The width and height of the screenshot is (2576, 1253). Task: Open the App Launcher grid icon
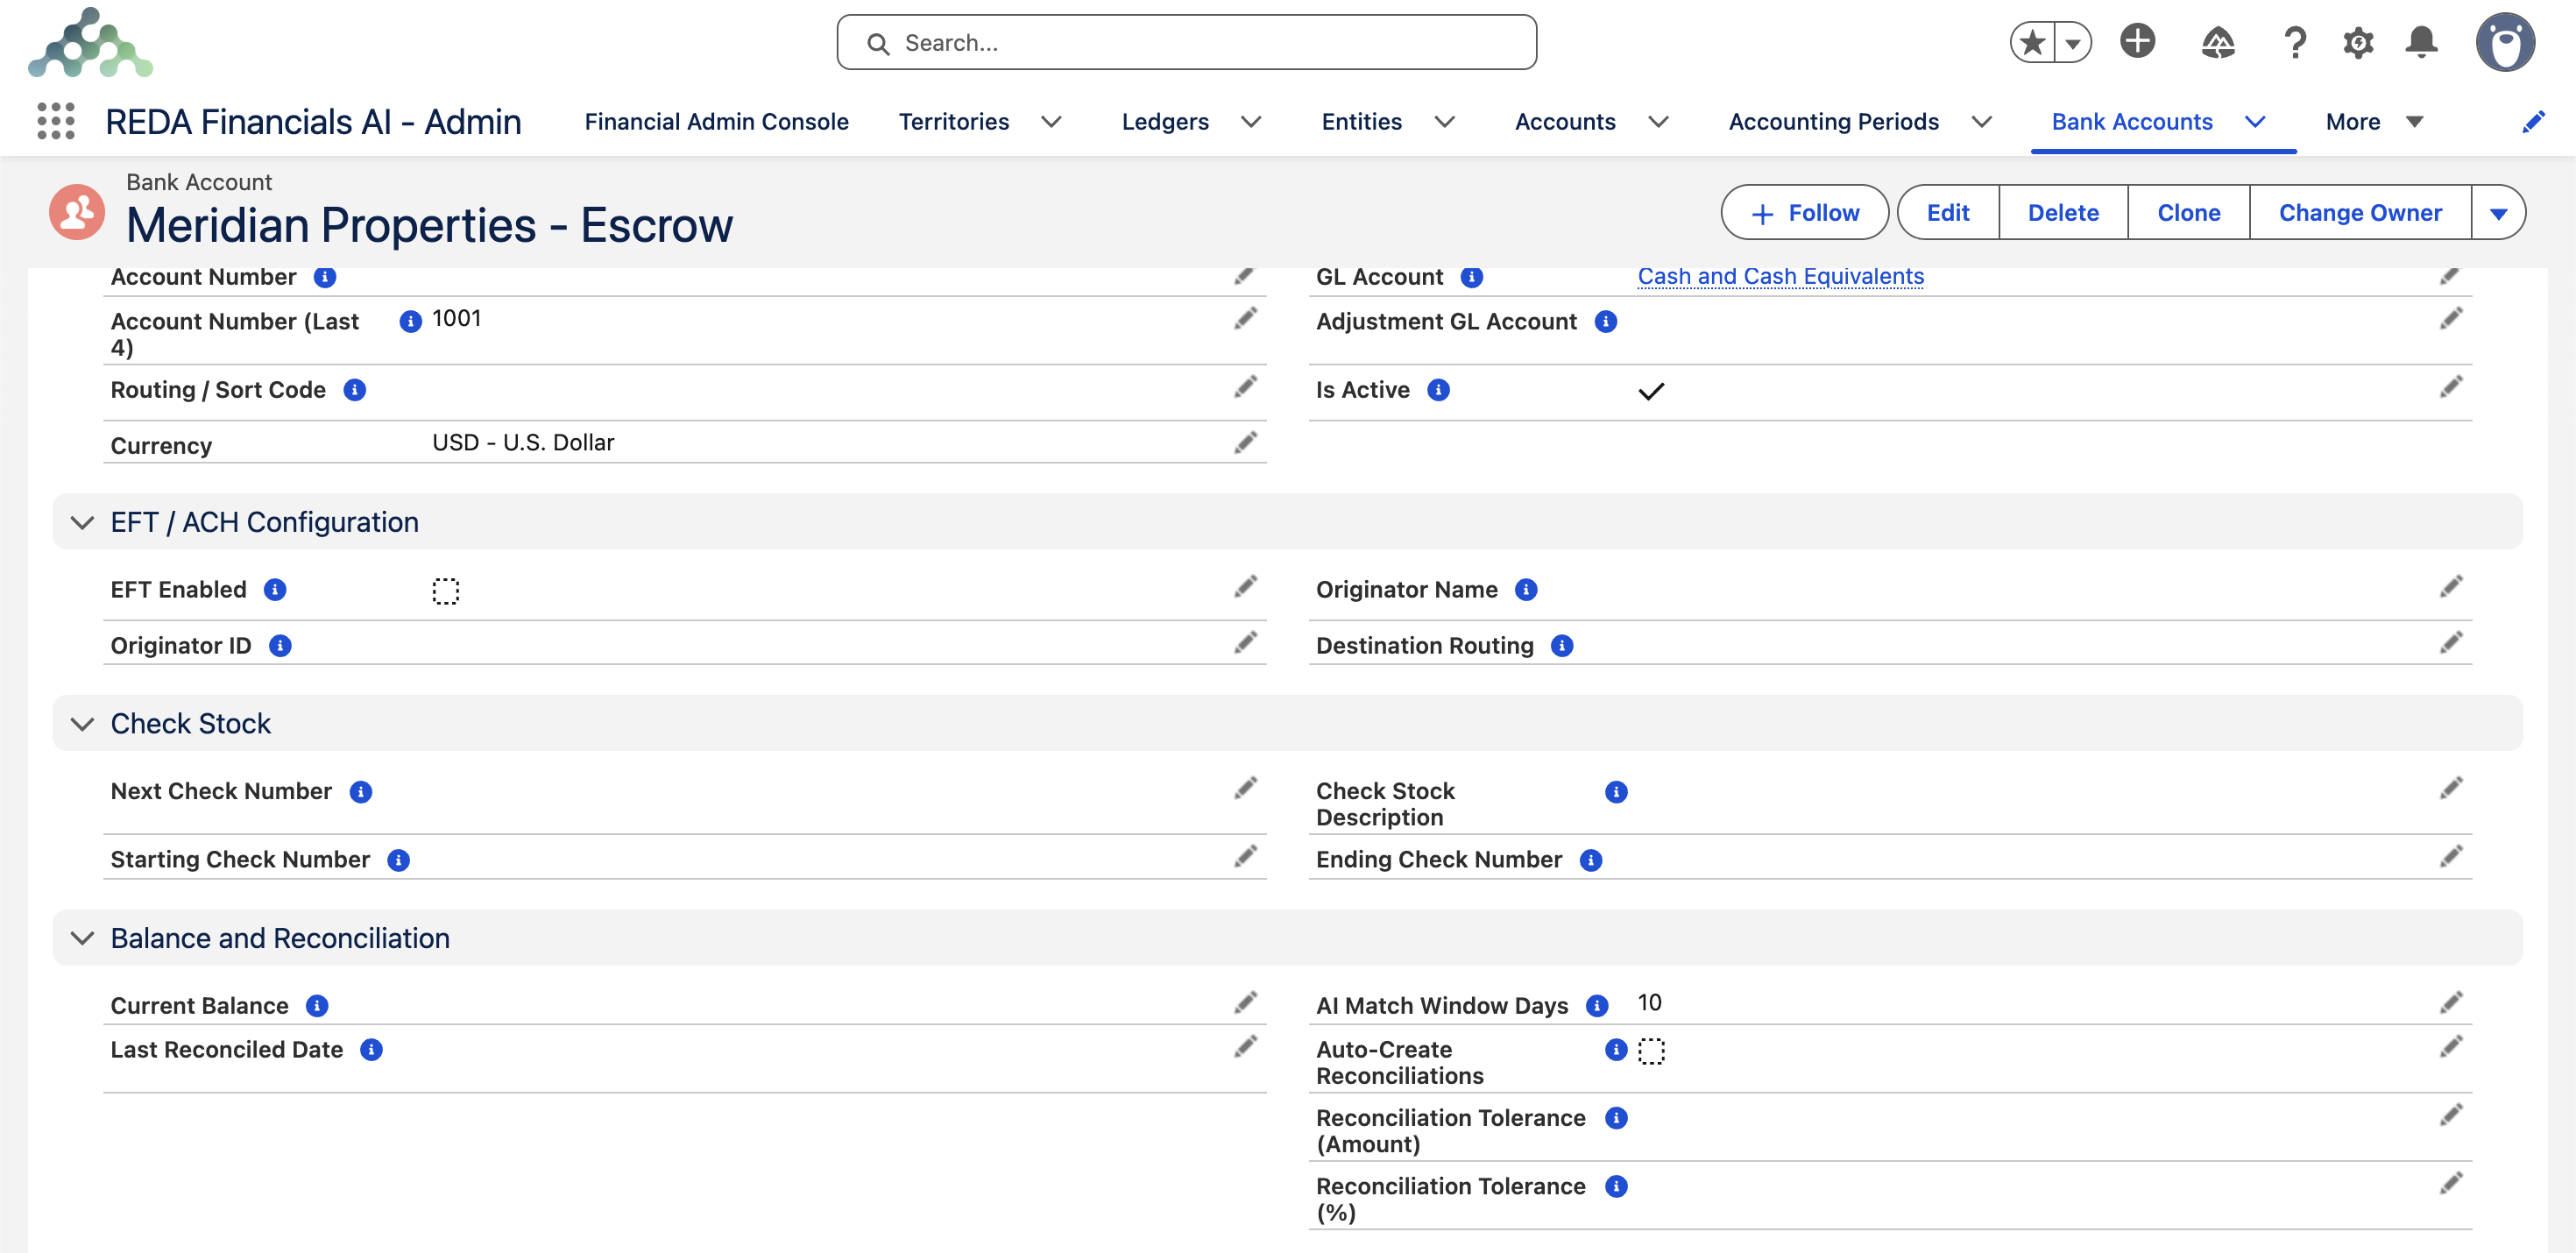pyautogui.click(x=56, y=121)
